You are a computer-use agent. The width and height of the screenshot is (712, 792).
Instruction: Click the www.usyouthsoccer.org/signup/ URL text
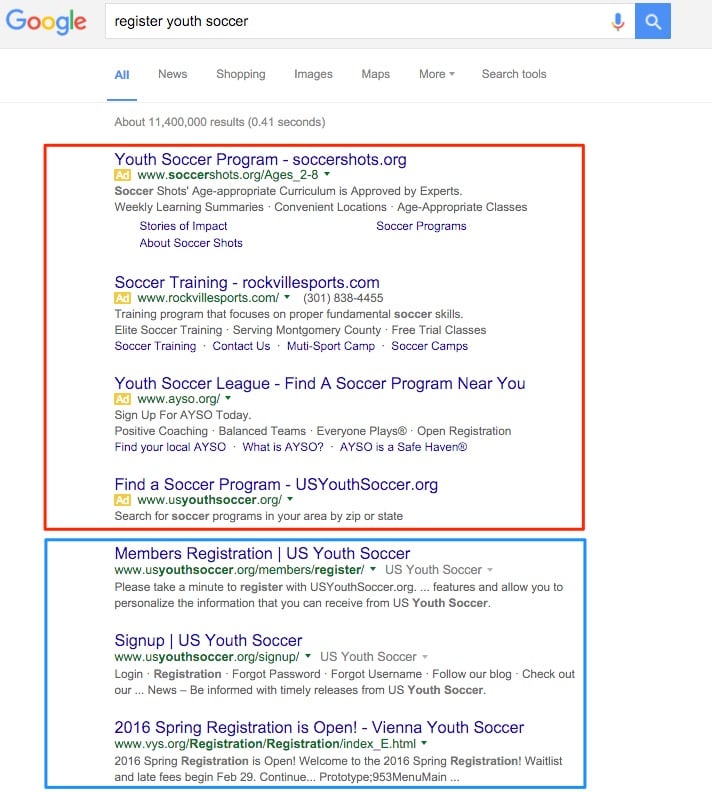click(x=207, y=657)
